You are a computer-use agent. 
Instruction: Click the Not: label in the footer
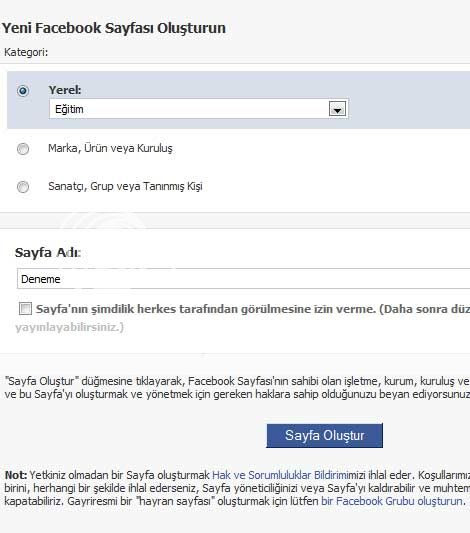16,475
